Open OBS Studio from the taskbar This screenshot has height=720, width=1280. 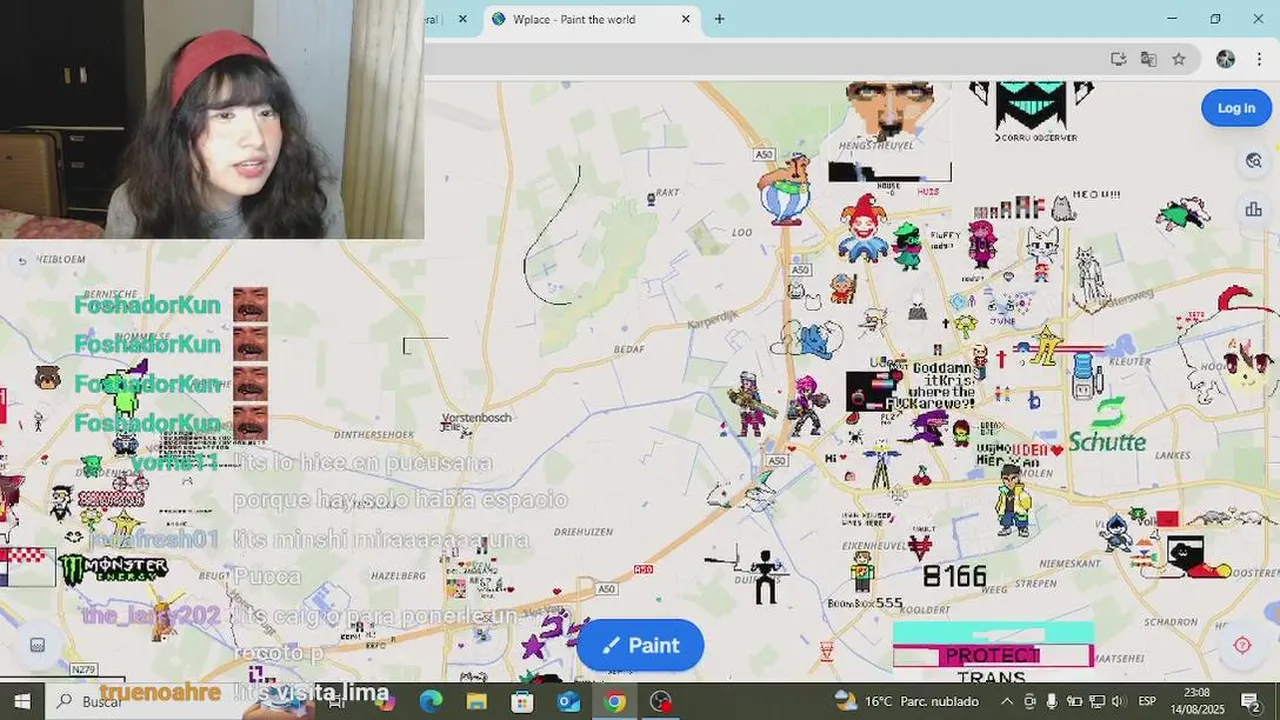661,701
